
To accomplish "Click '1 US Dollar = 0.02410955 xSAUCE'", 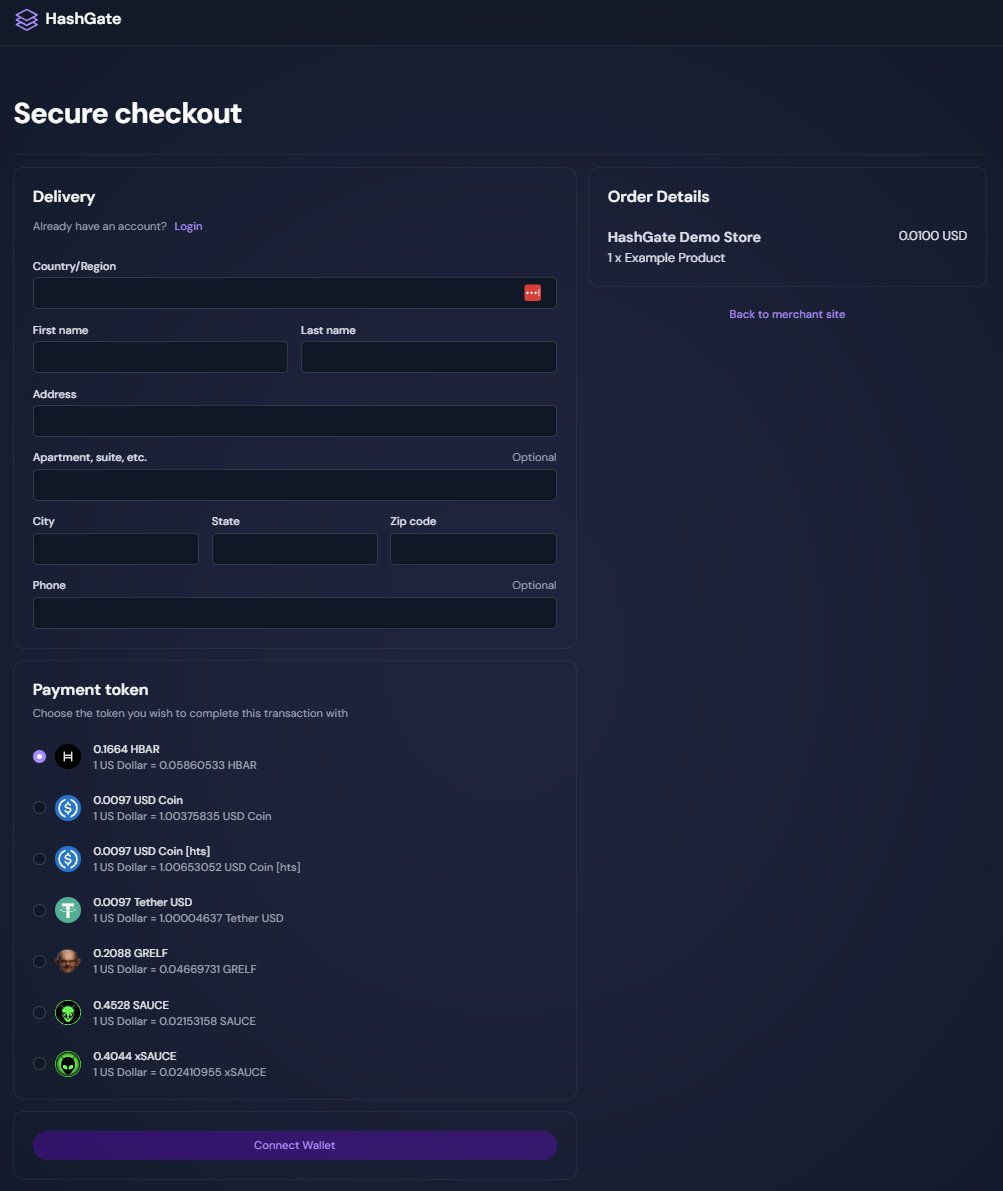I will pos(179,1072).
